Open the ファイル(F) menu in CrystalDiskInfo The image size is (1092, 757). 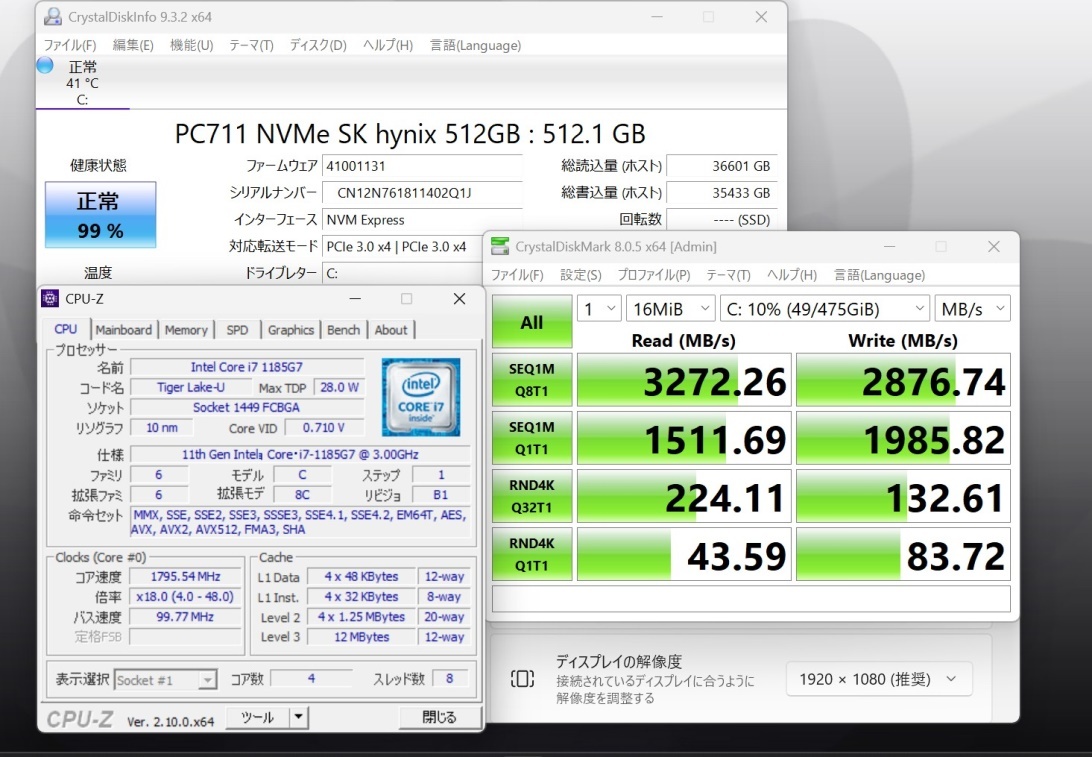point(70,45)
